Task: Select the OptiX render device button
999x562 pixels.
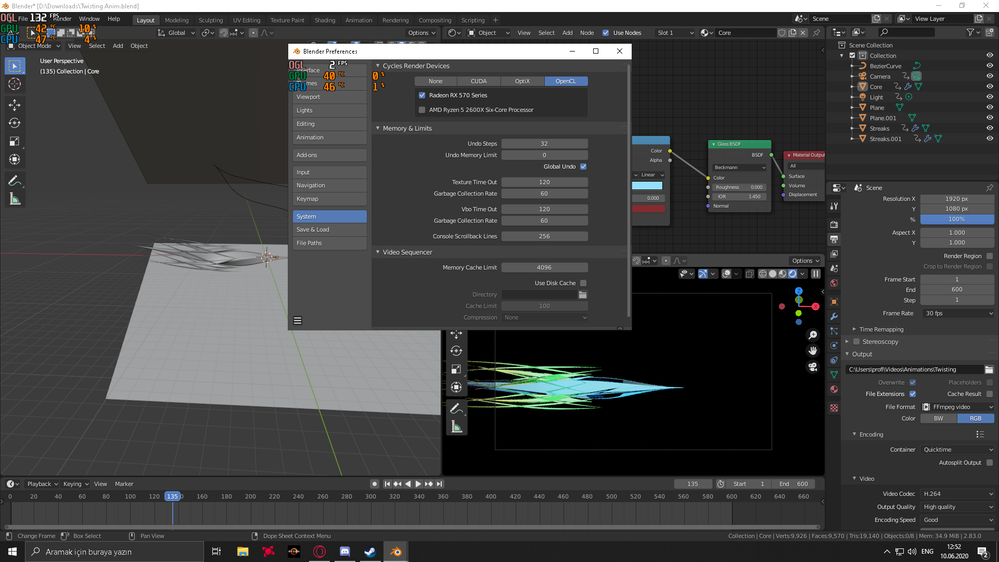Action: (x=522, y=81)
